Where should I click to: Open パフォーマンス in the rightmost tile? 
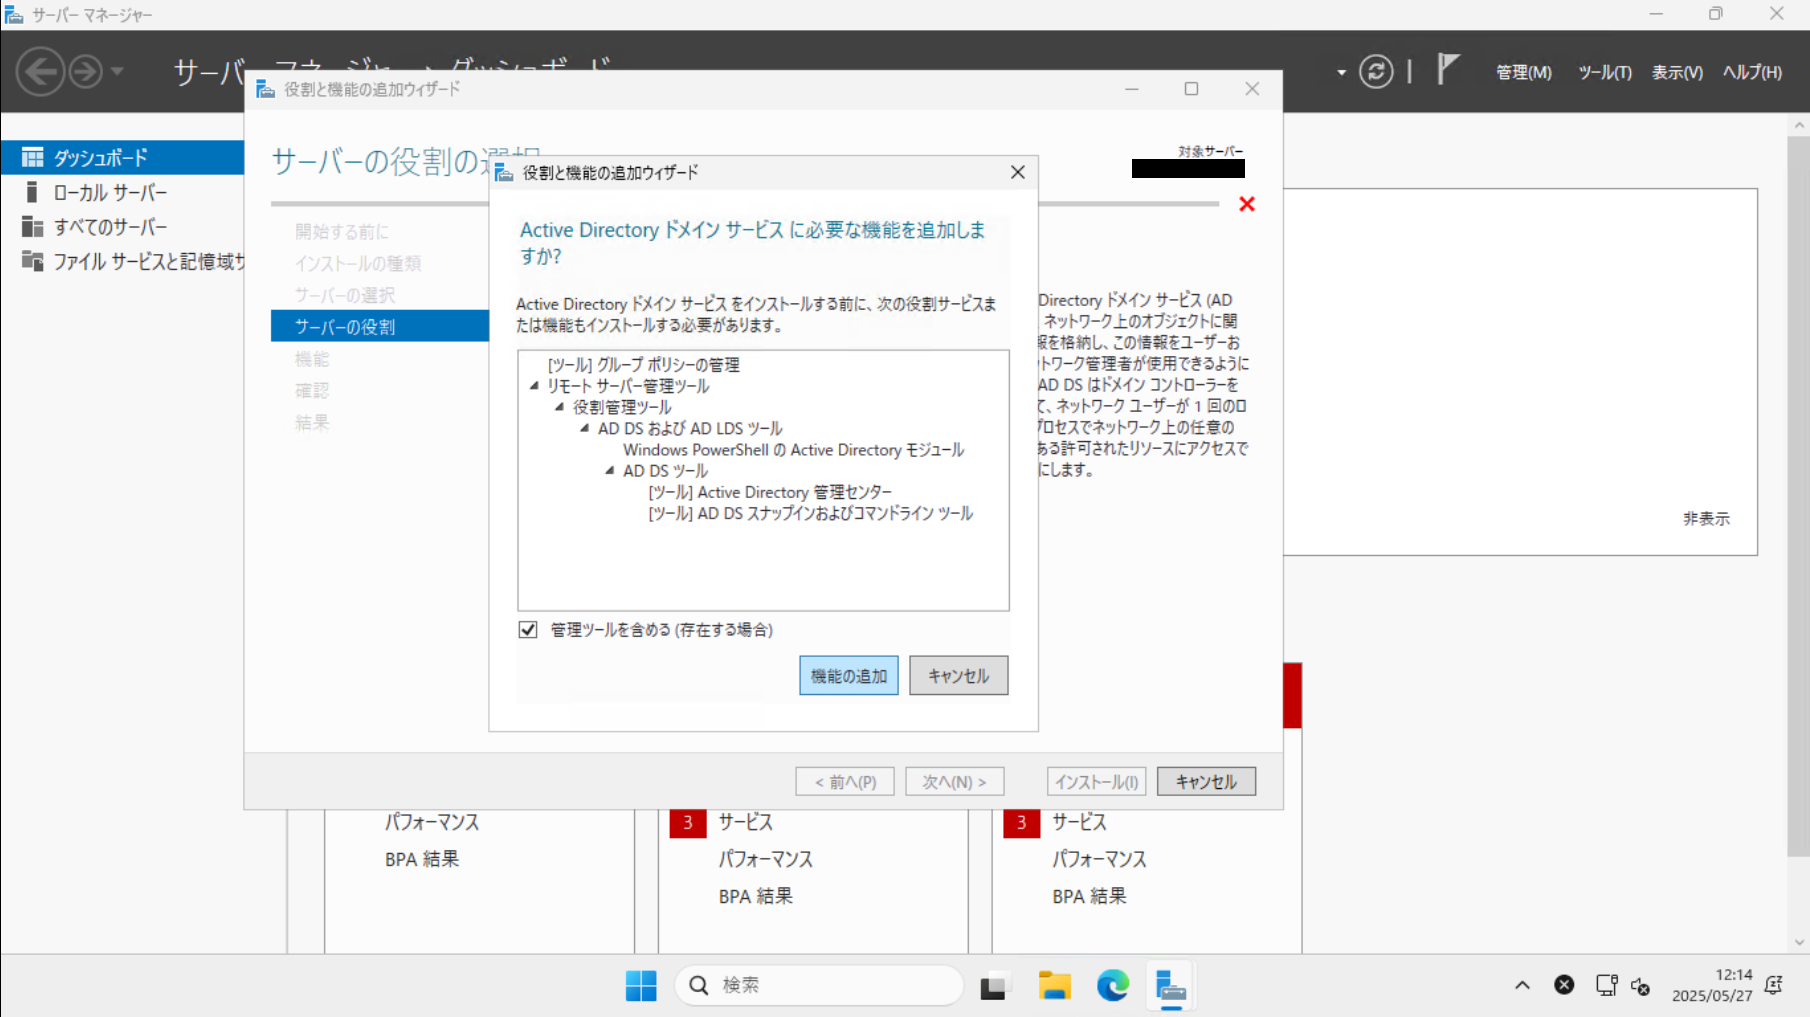[1098, 859]
